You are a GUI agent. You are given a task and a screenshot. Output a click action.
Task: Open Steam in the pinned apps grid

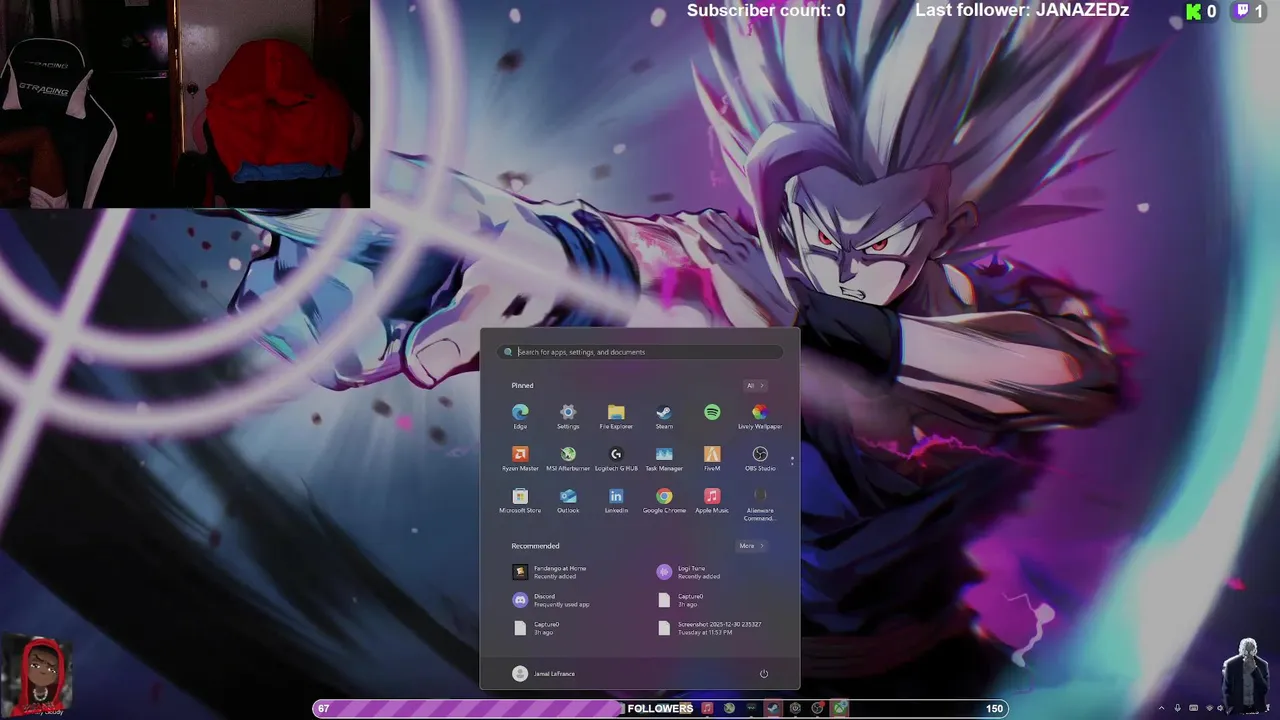pos(664,416)
